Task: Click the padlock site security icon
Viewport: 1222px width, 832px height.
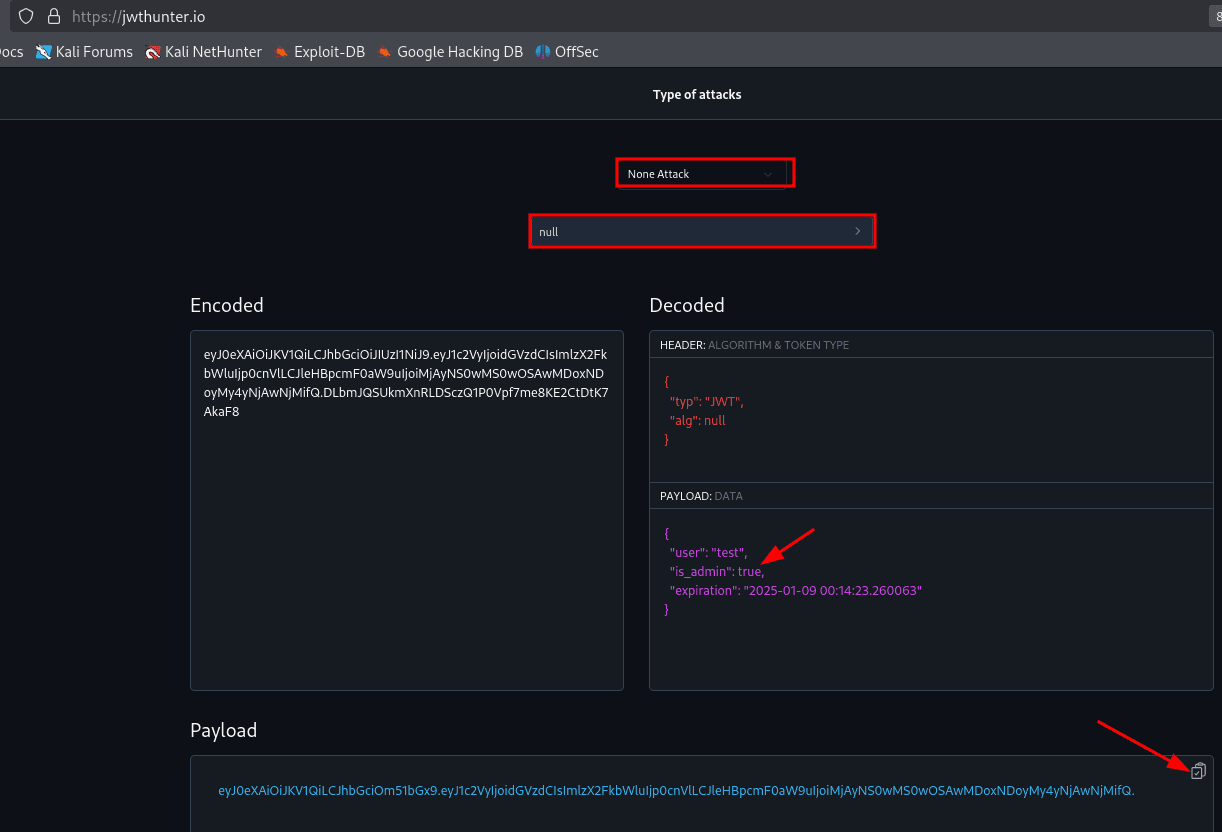Action: 54,16
